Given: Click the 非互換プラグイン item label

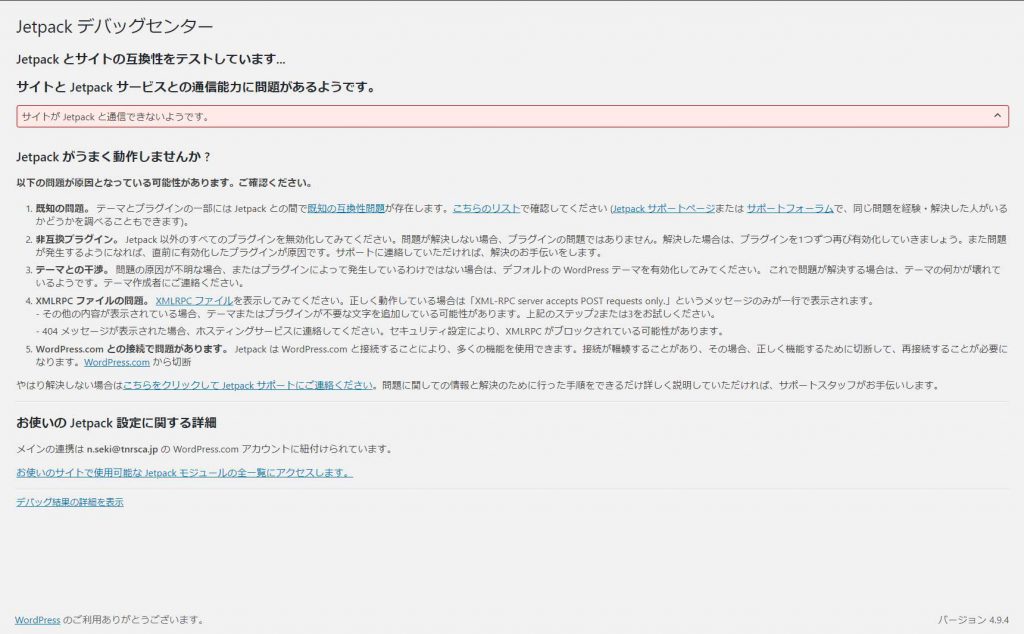Looking at the screenshot, I should (x=77, y=239).
